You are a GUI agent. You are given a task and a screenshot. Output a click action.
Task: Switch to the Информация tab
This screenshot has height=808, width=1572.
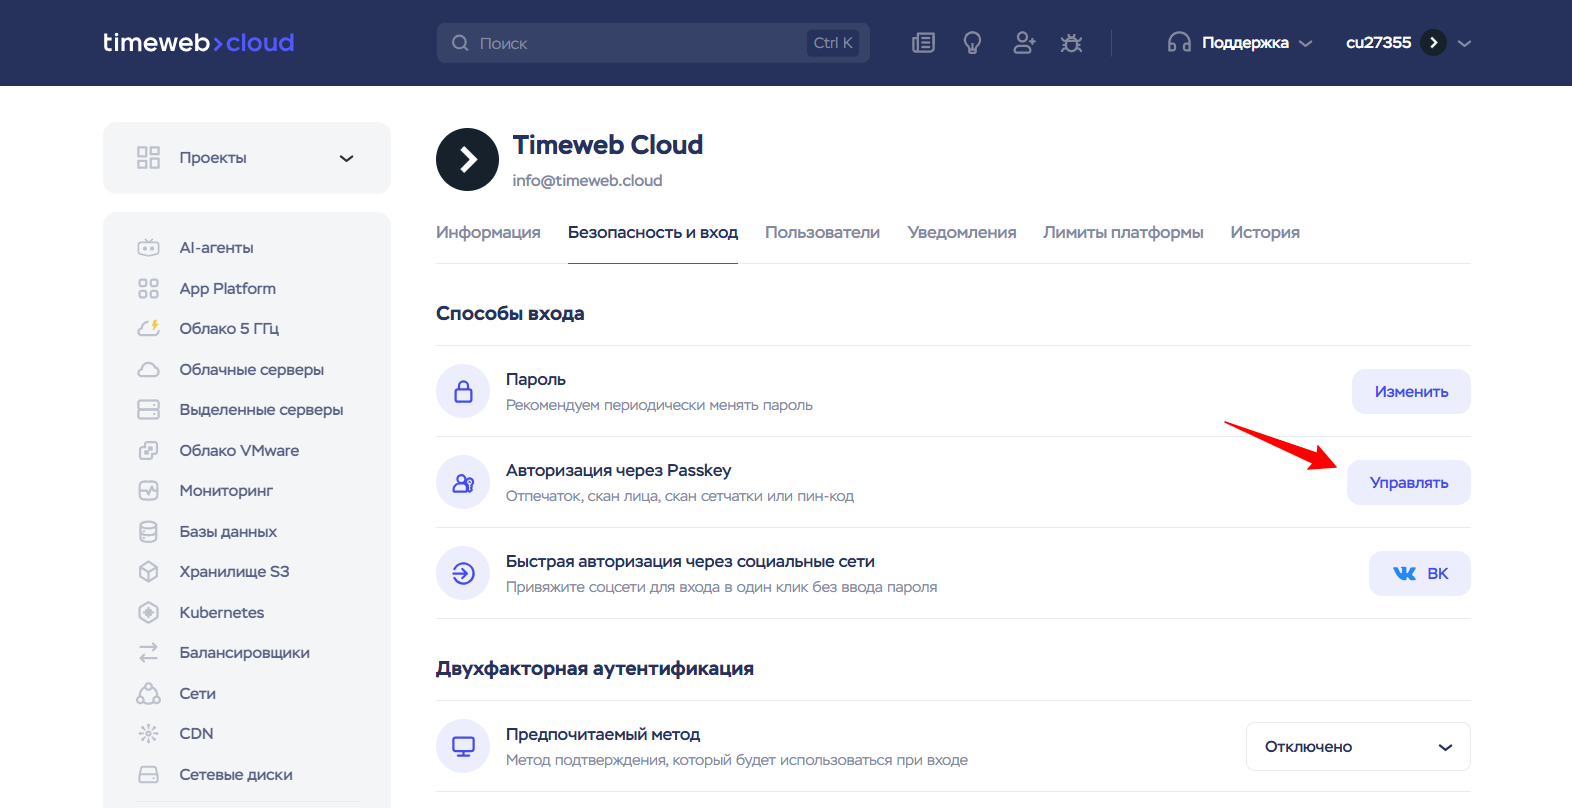[x=488, y=232]
